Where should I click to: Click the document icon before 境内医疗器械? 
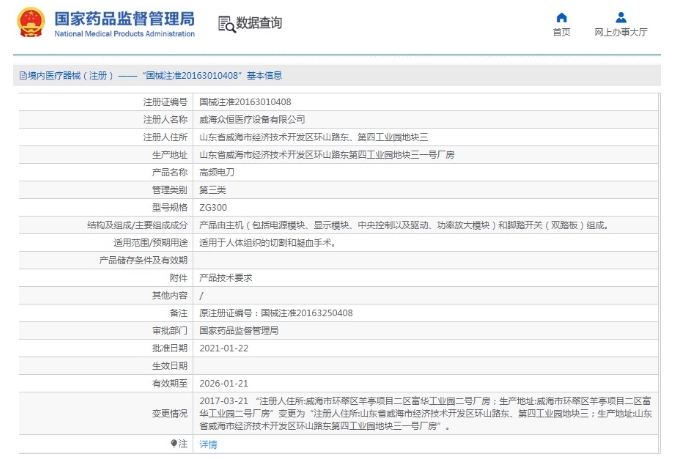click(21, 75)
